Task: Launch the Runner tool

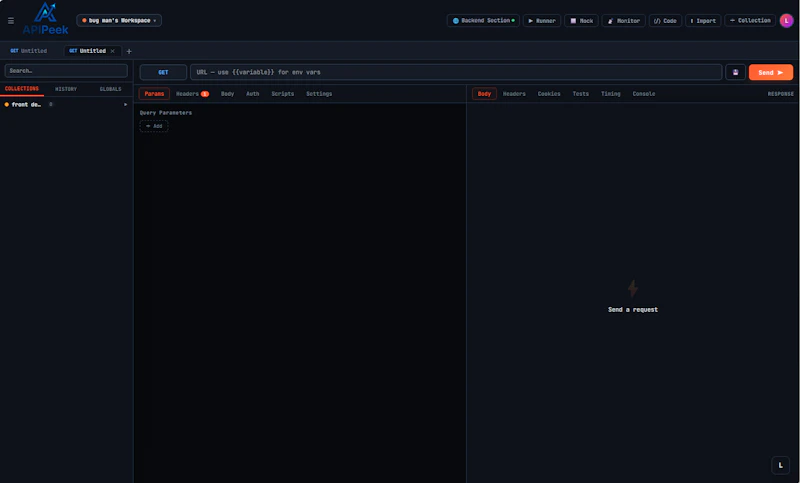Action: click(542, 21)
